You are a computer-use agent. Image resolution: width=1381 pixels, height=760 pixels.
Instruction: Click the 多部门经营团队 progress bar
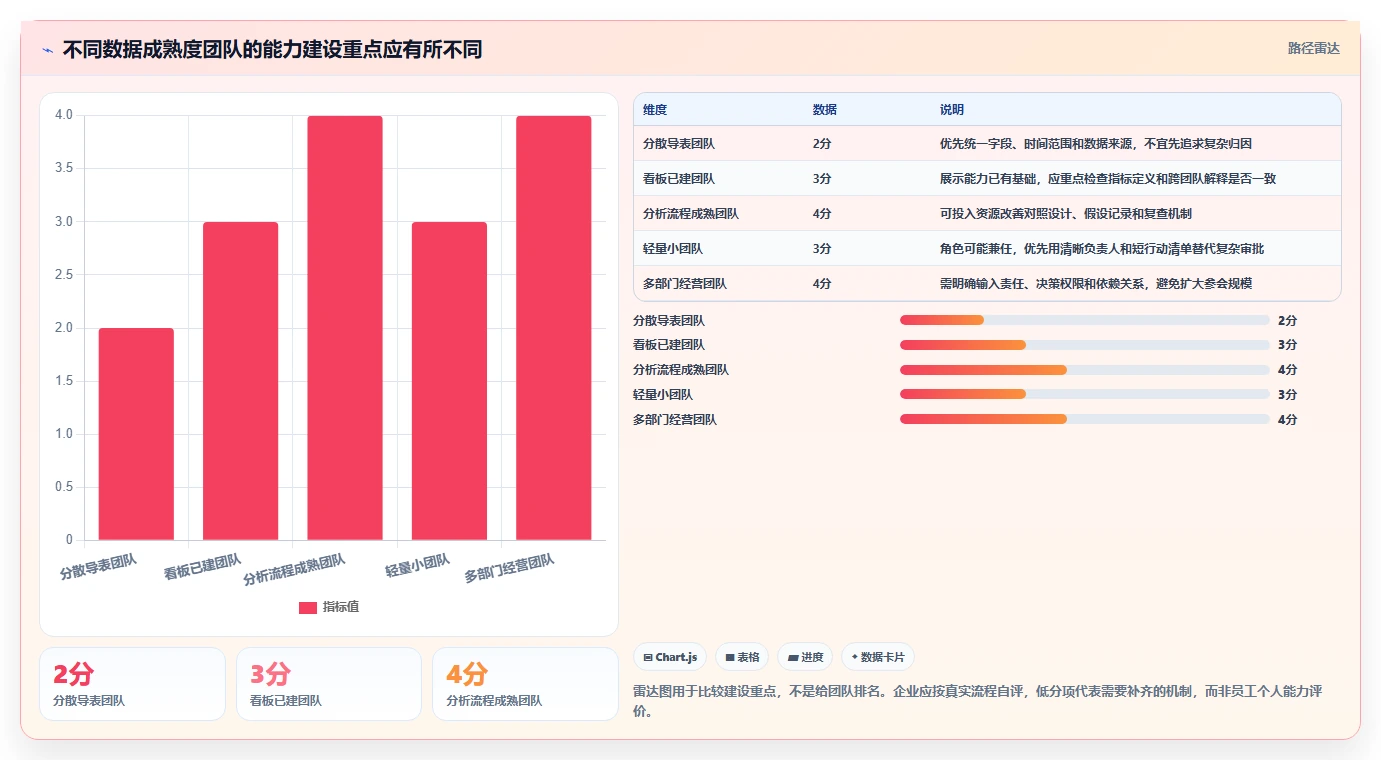click(1084, 420)
